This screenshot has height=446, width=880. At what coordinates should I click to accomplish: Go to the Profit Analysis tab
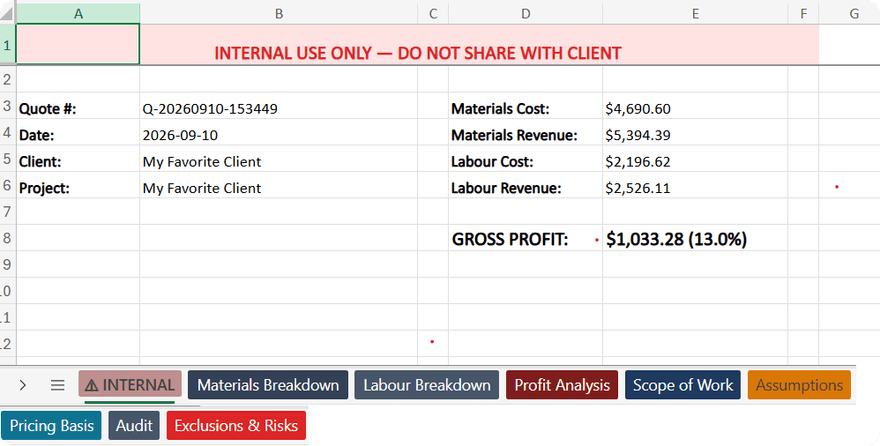tap(562, 385)
